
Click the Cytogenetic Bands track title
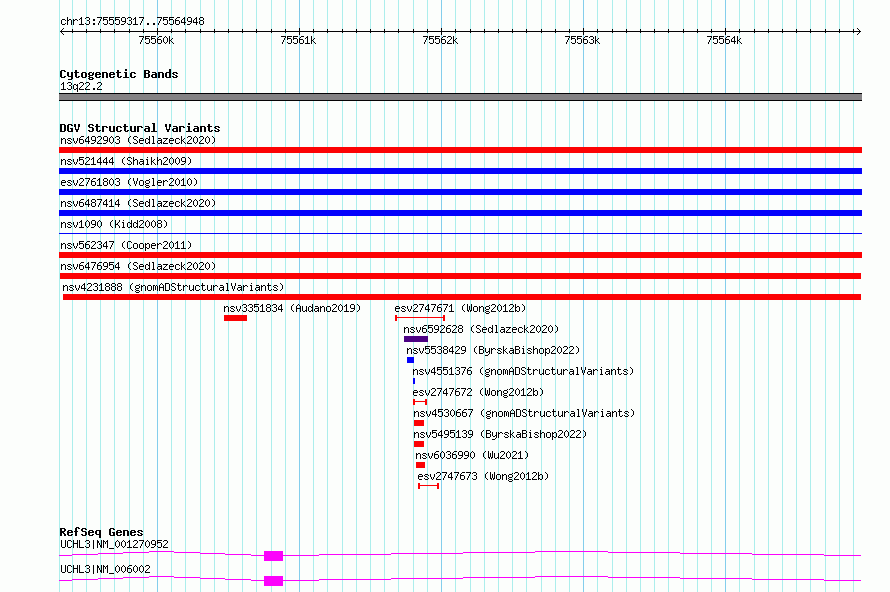[x=119, y=74]
